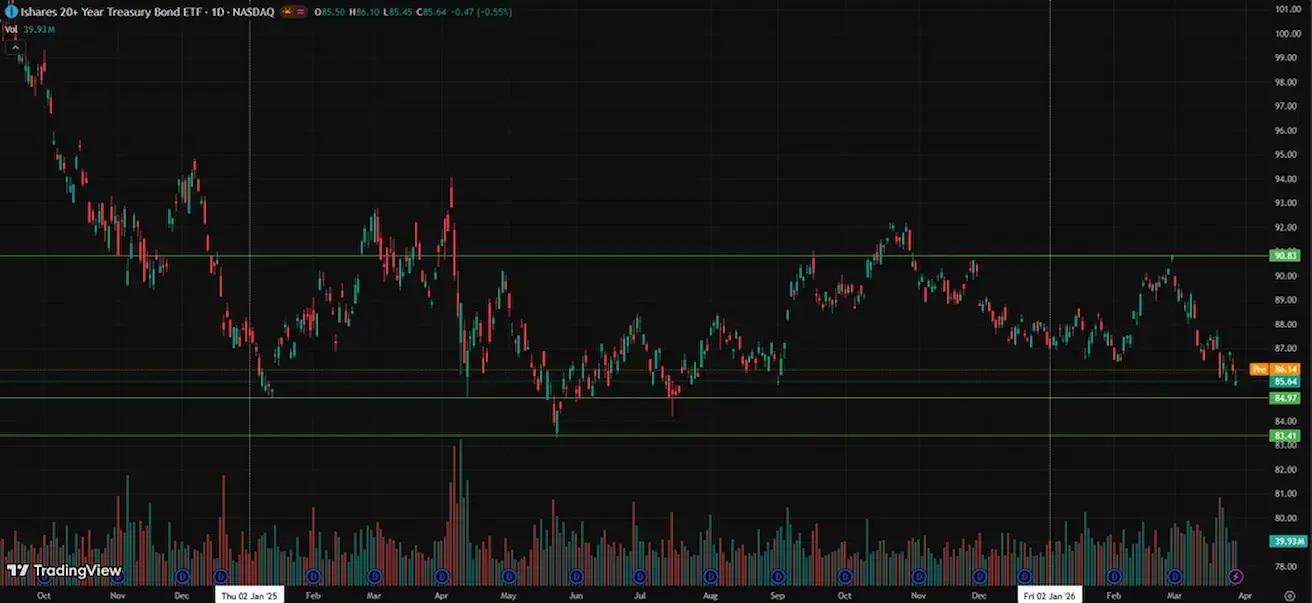Click the iShares symbol logo icon
The width and height of the screenshot is (1312, 603).
10,12
